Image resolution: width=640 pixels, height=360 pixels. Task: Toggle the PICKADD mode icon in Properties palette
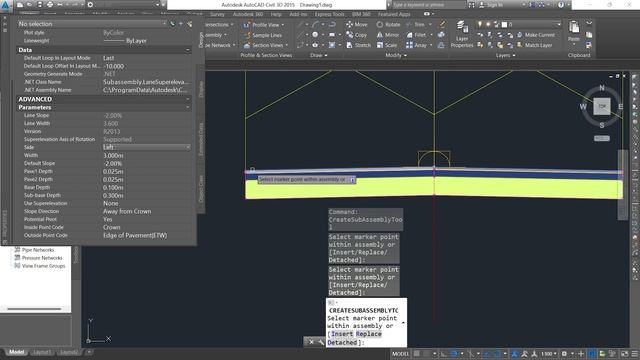click(x=172, y=24)
